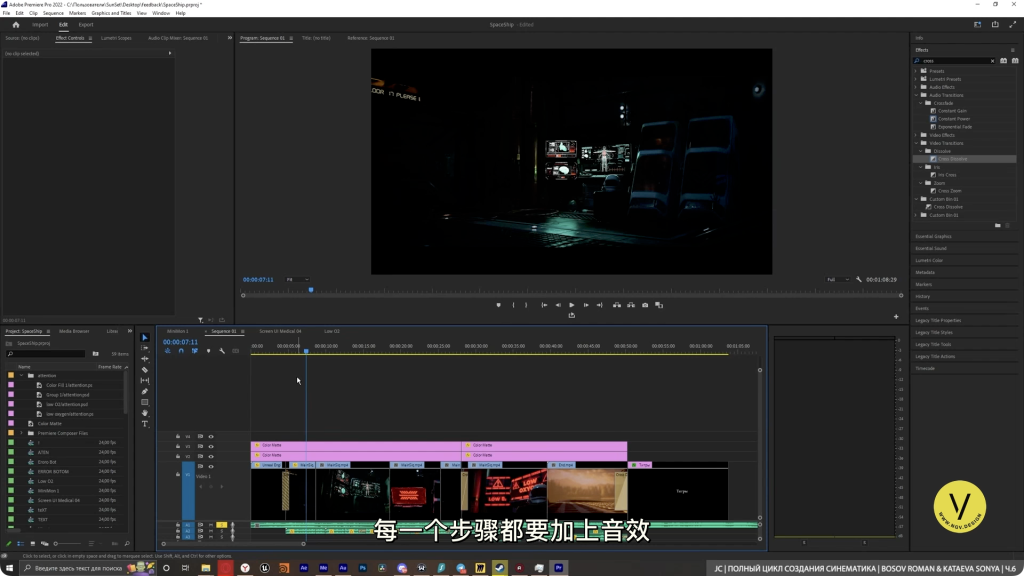The image size is (1024, 576).
Task: Open the Fit zoom level dropdown
Action: click(x=297, y=280)
